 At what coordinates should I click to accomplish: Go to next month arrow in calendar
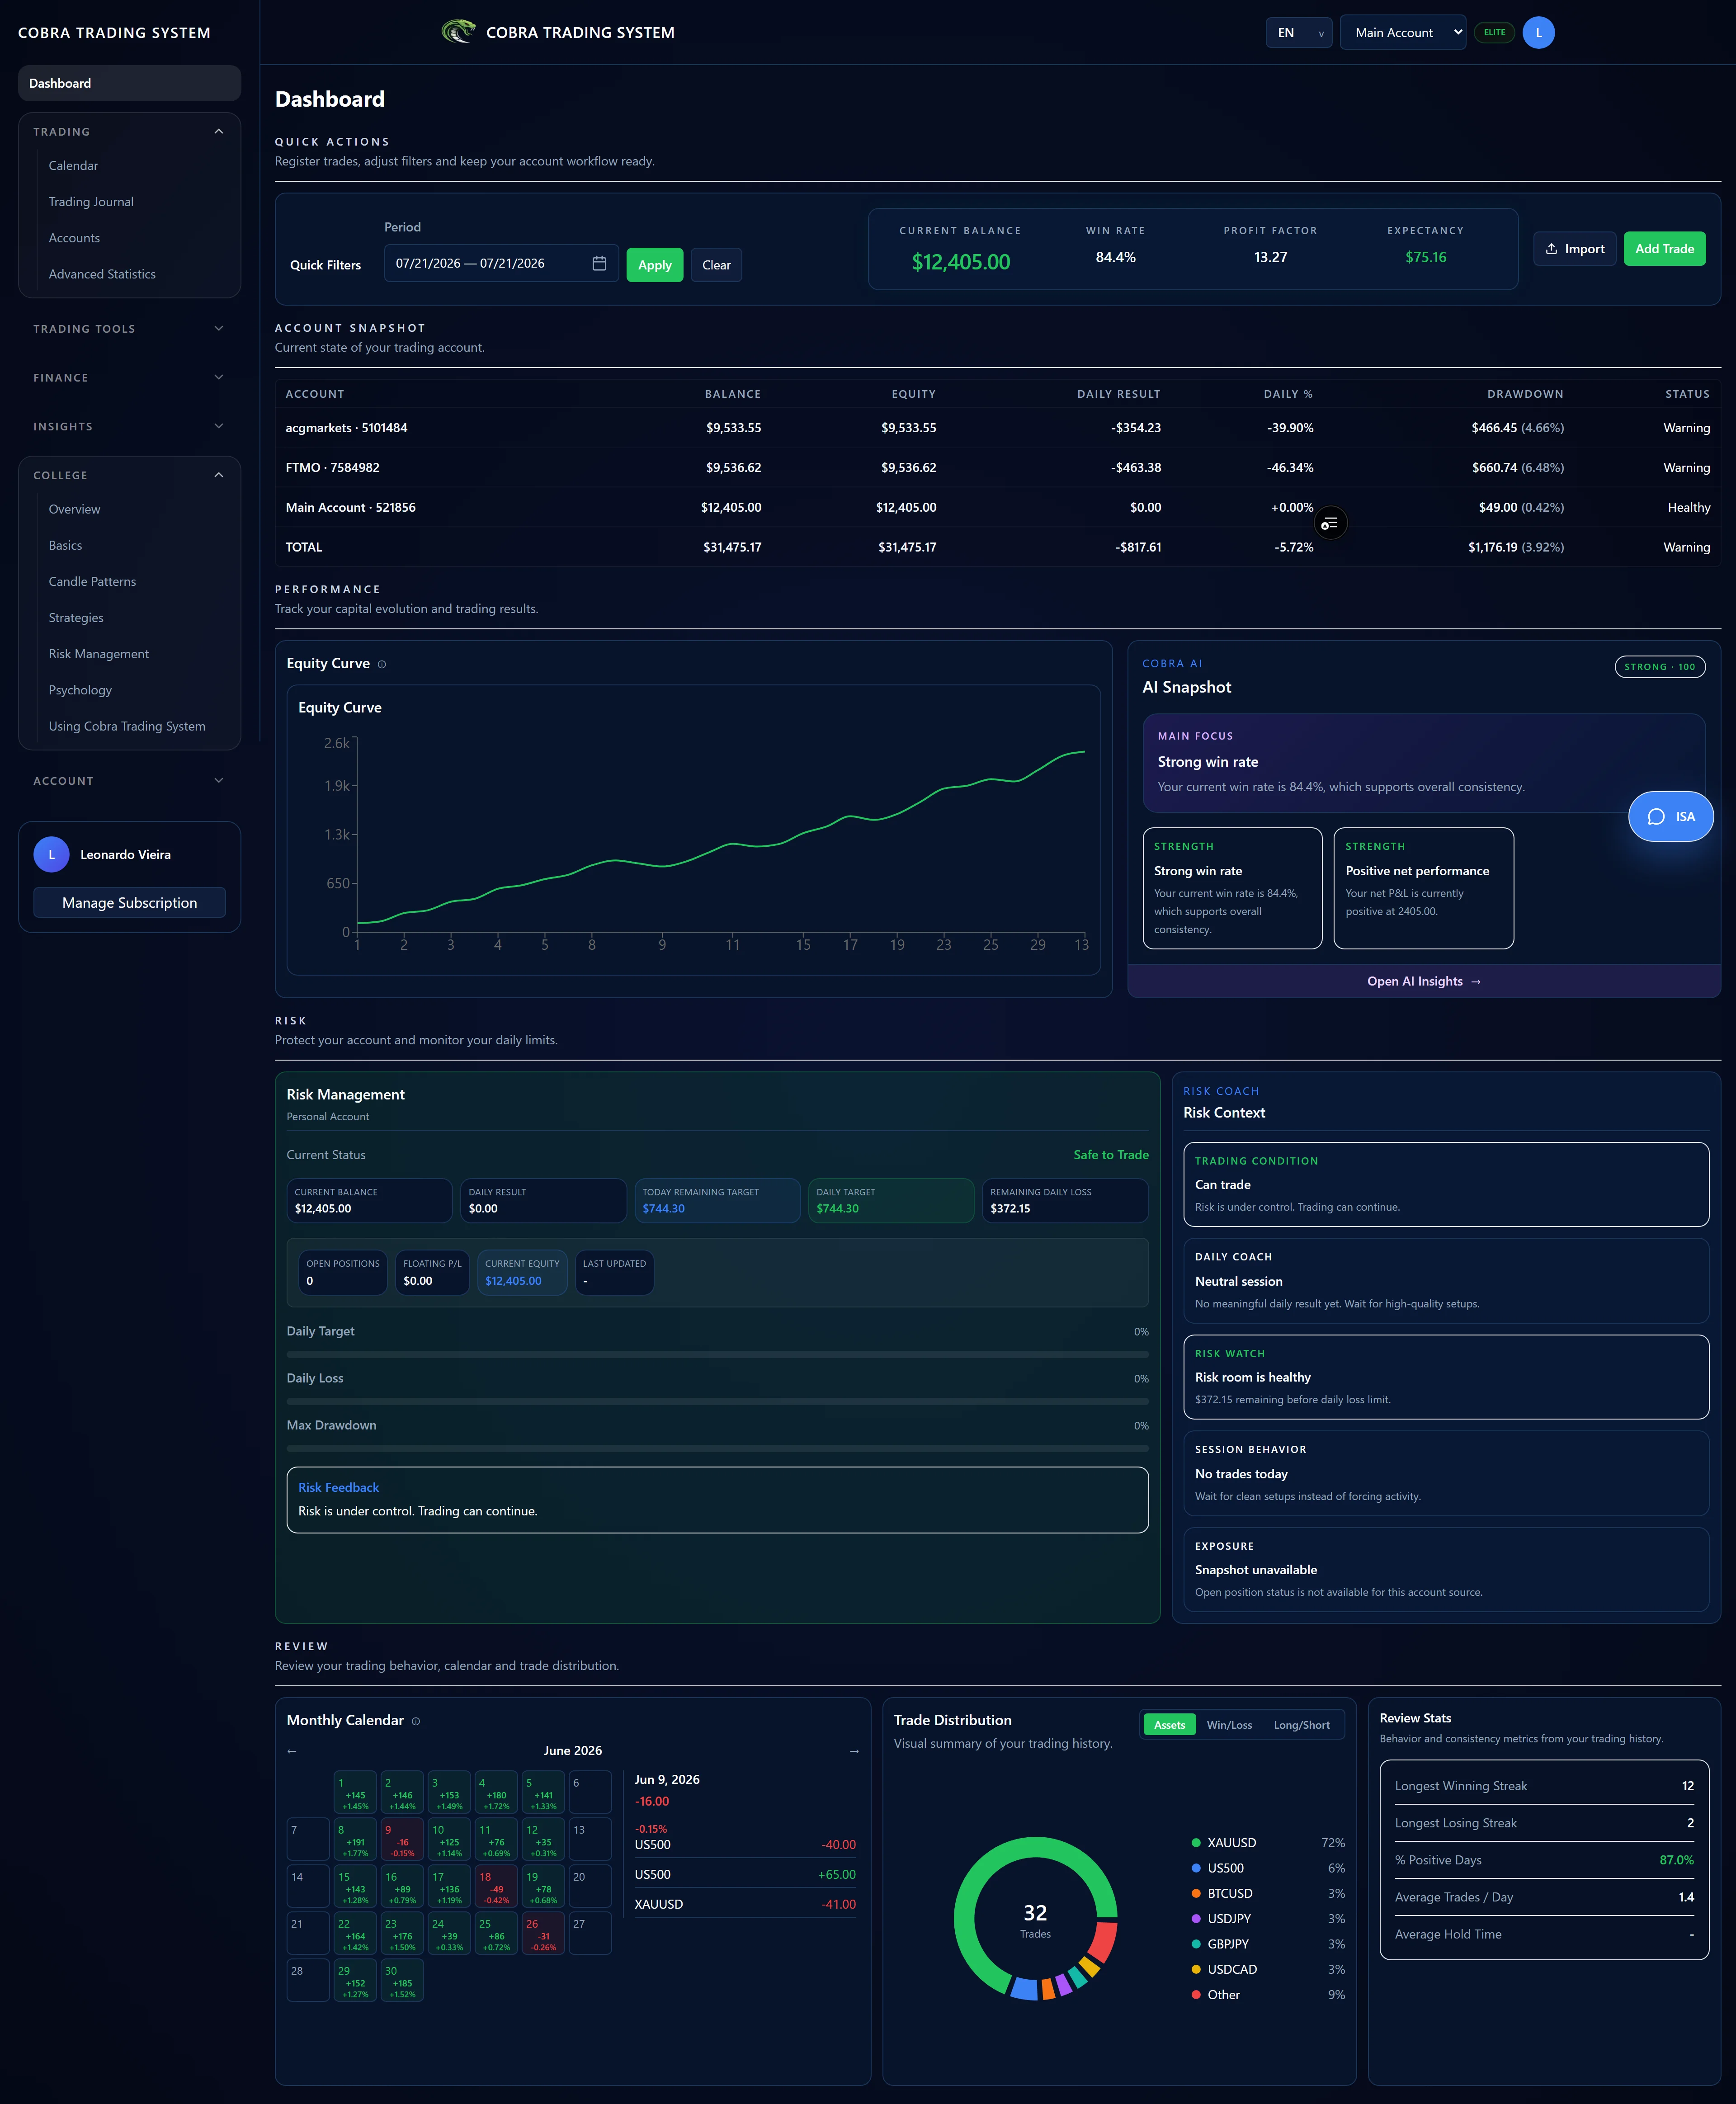[854, 1751]
